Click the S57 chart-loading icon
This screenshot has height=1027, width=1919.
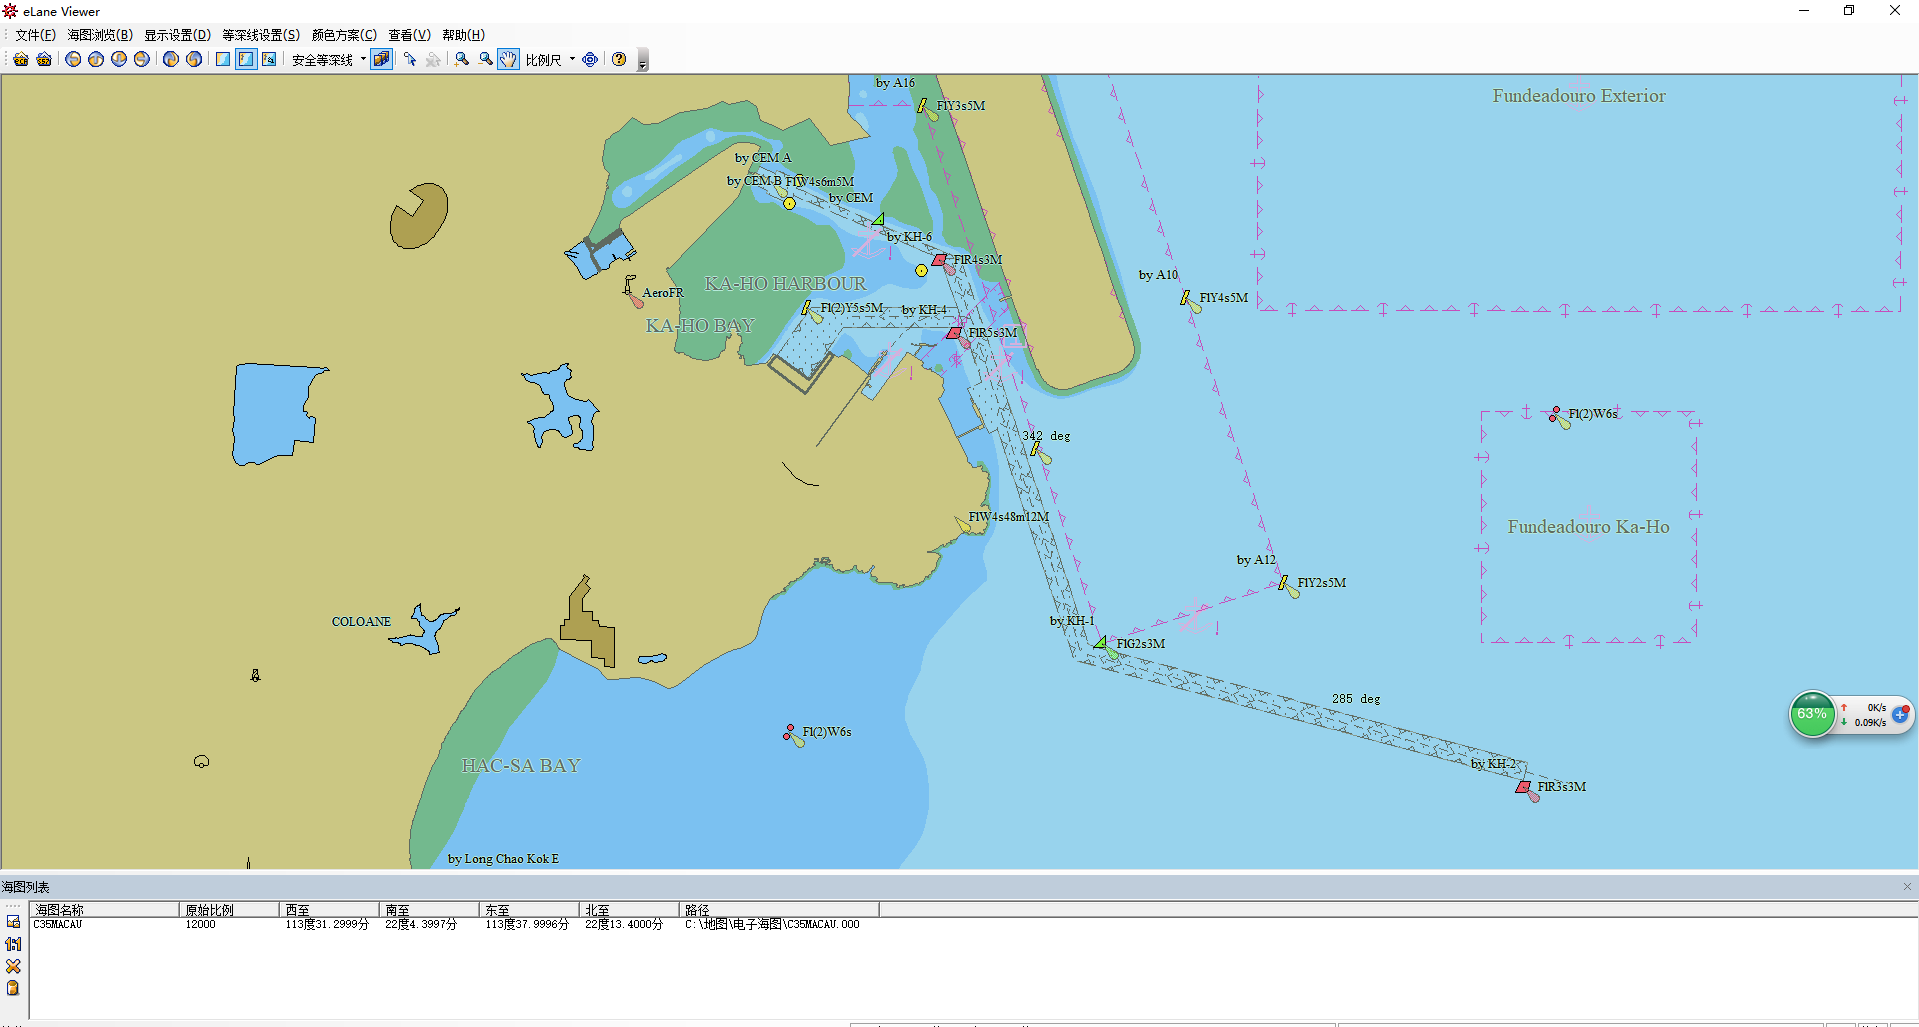coord(44,60)
